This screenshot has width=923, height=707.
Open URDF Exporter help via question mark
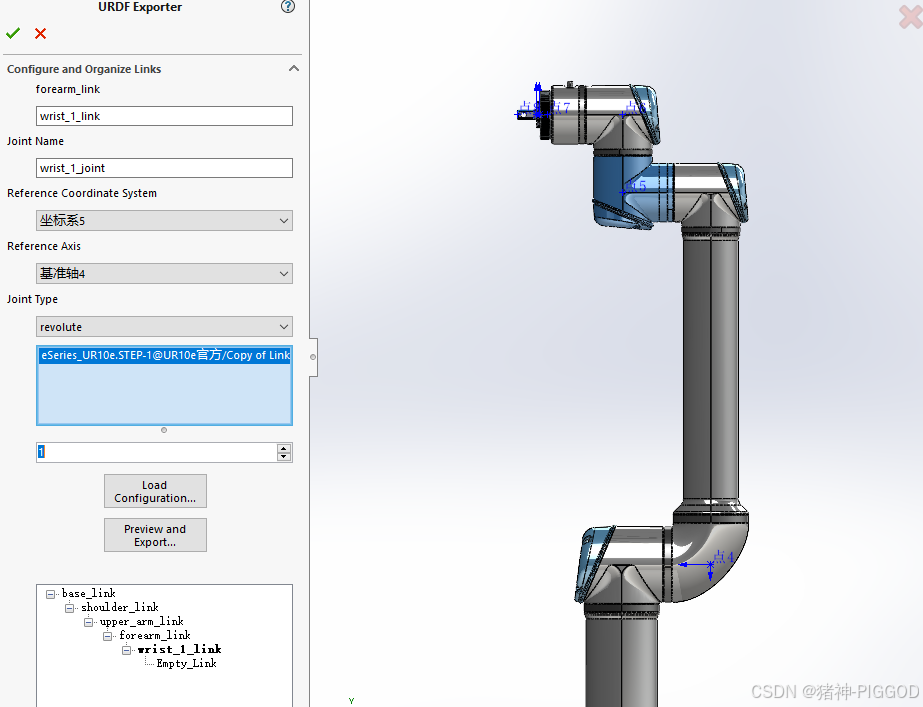[287, 7]
